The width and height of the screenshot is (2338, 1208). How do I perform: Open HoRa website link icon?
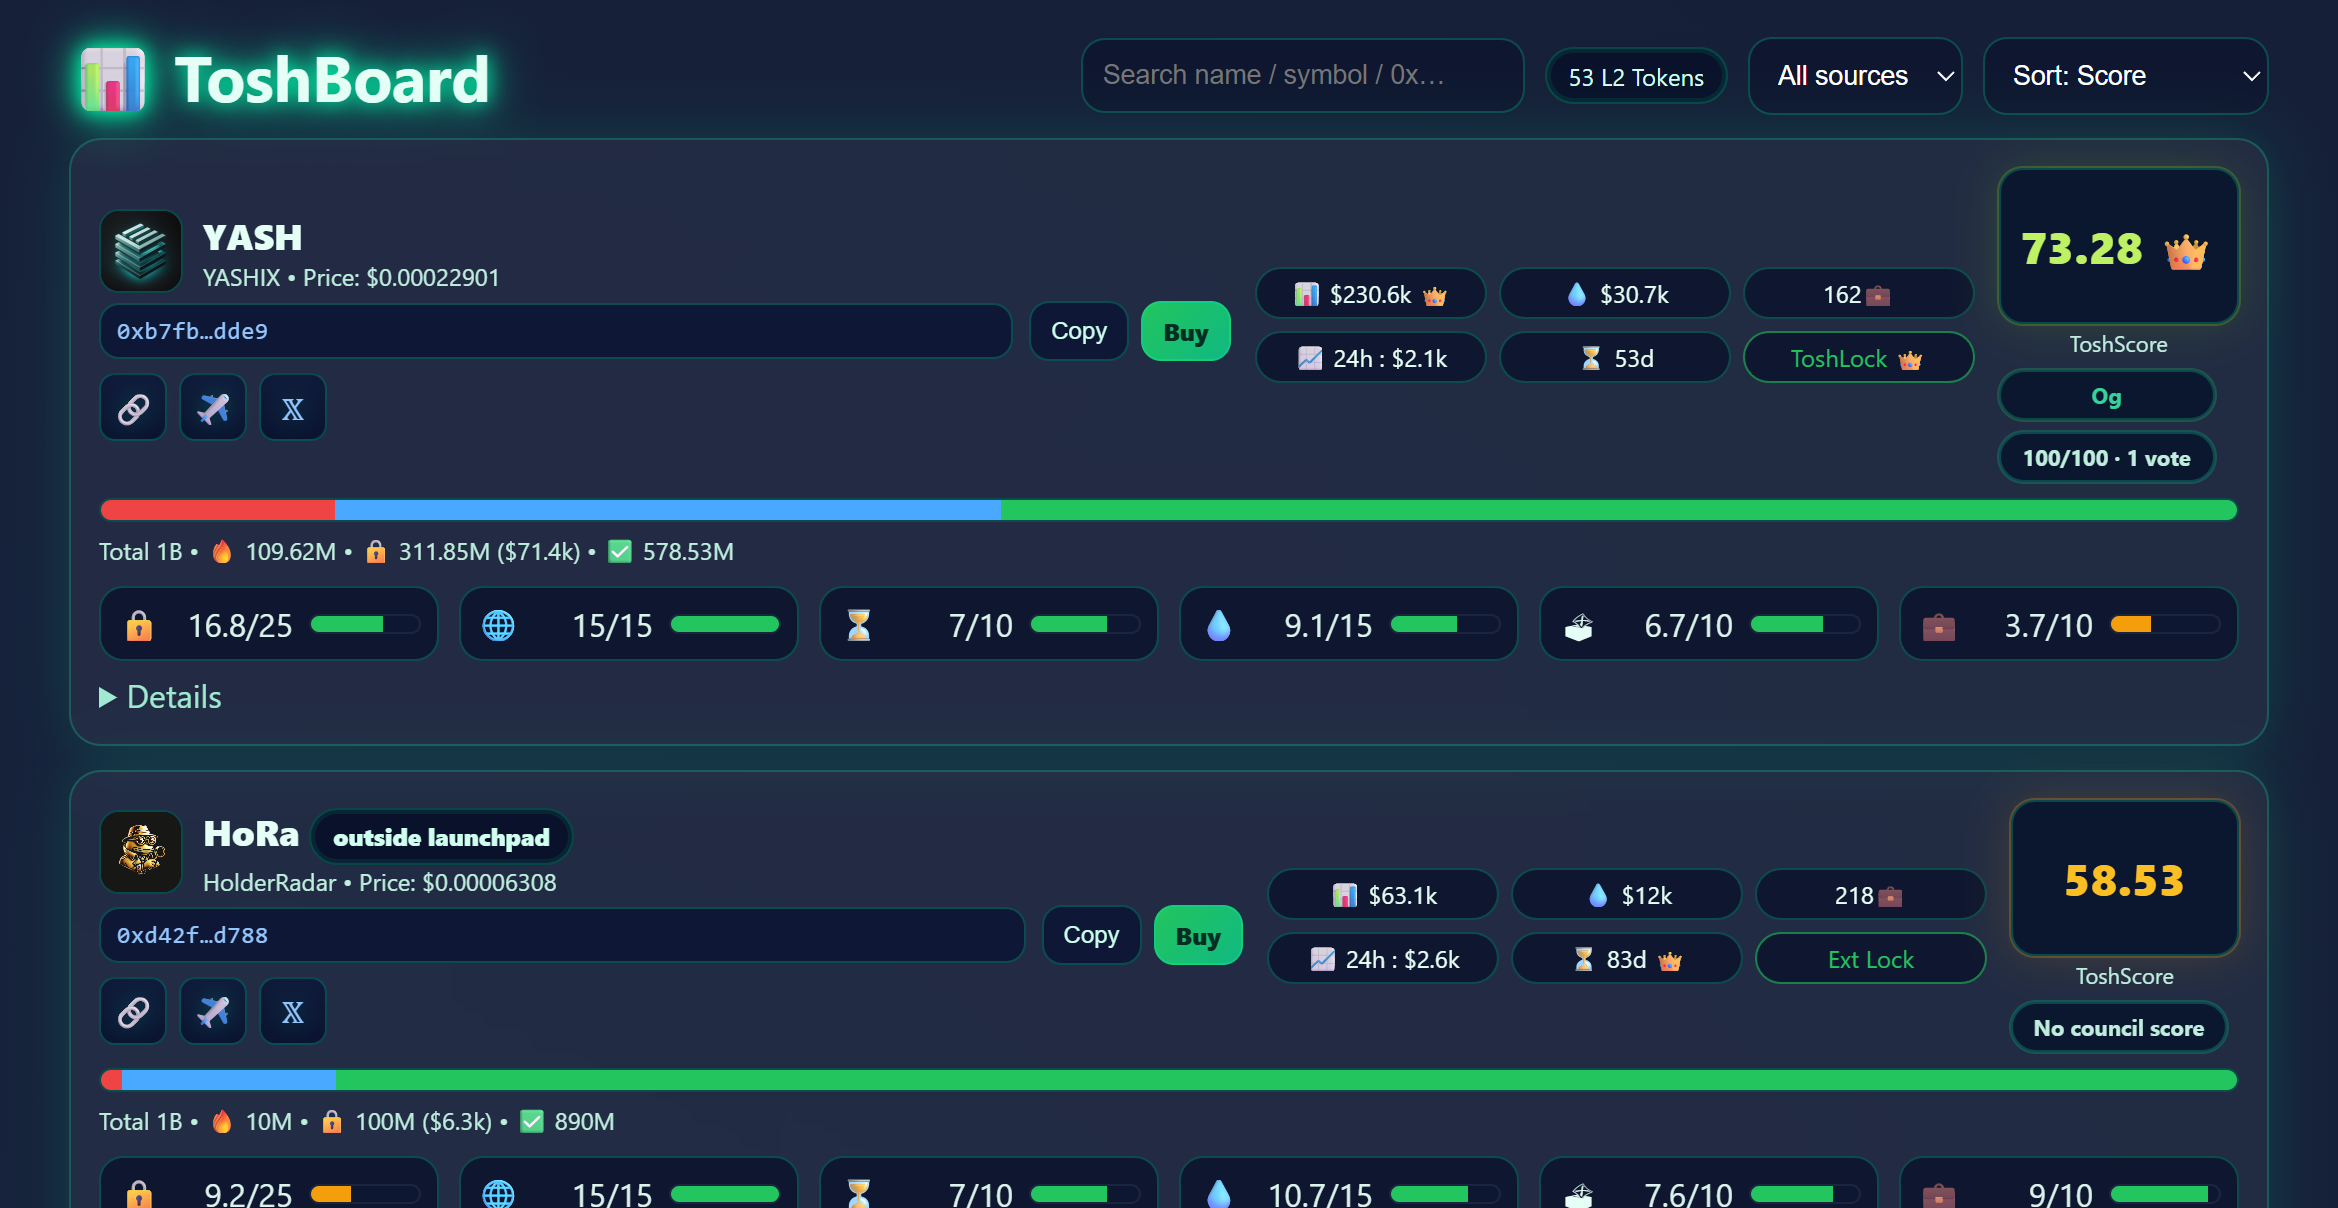[133, 1012]
